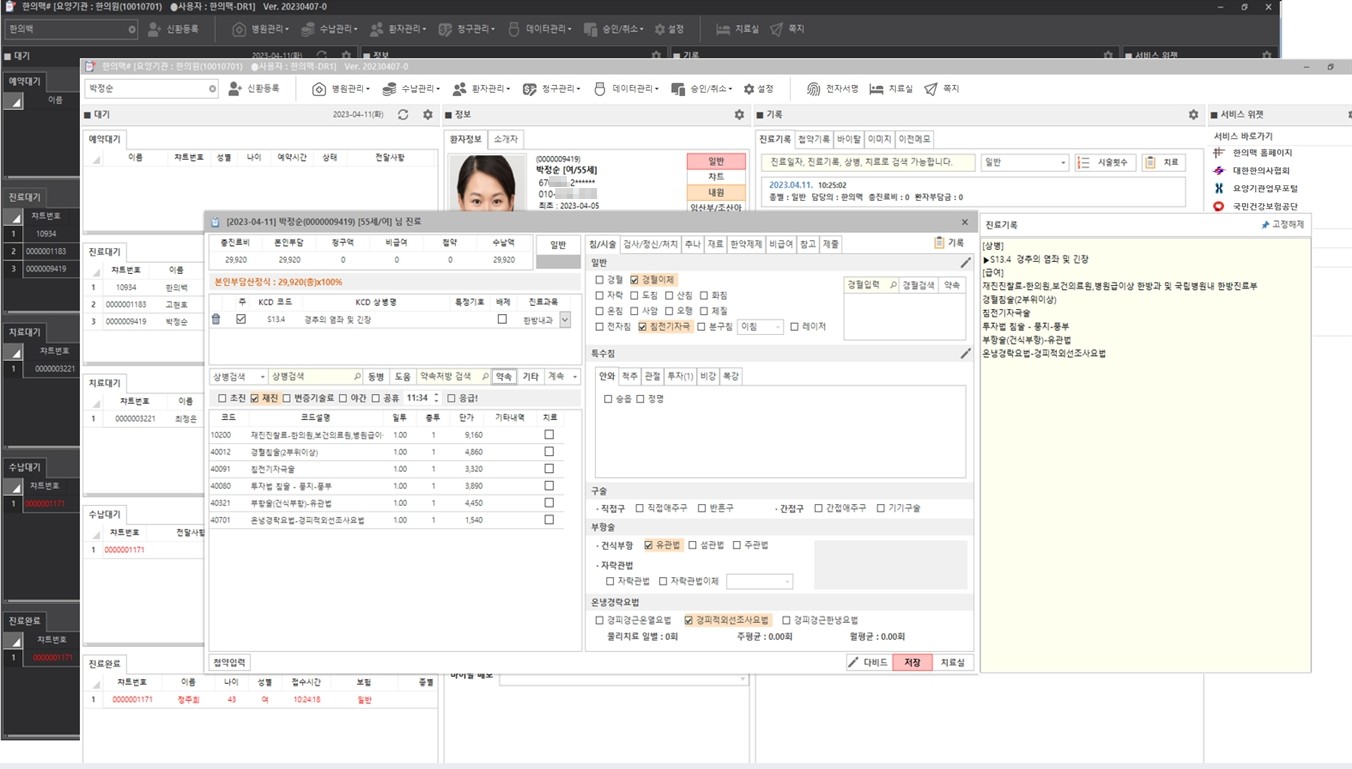This screenshot has height=769, width=1352.
Task: Click the 전자서명 fingerprint icon
Action: click(x=813, y=89)
